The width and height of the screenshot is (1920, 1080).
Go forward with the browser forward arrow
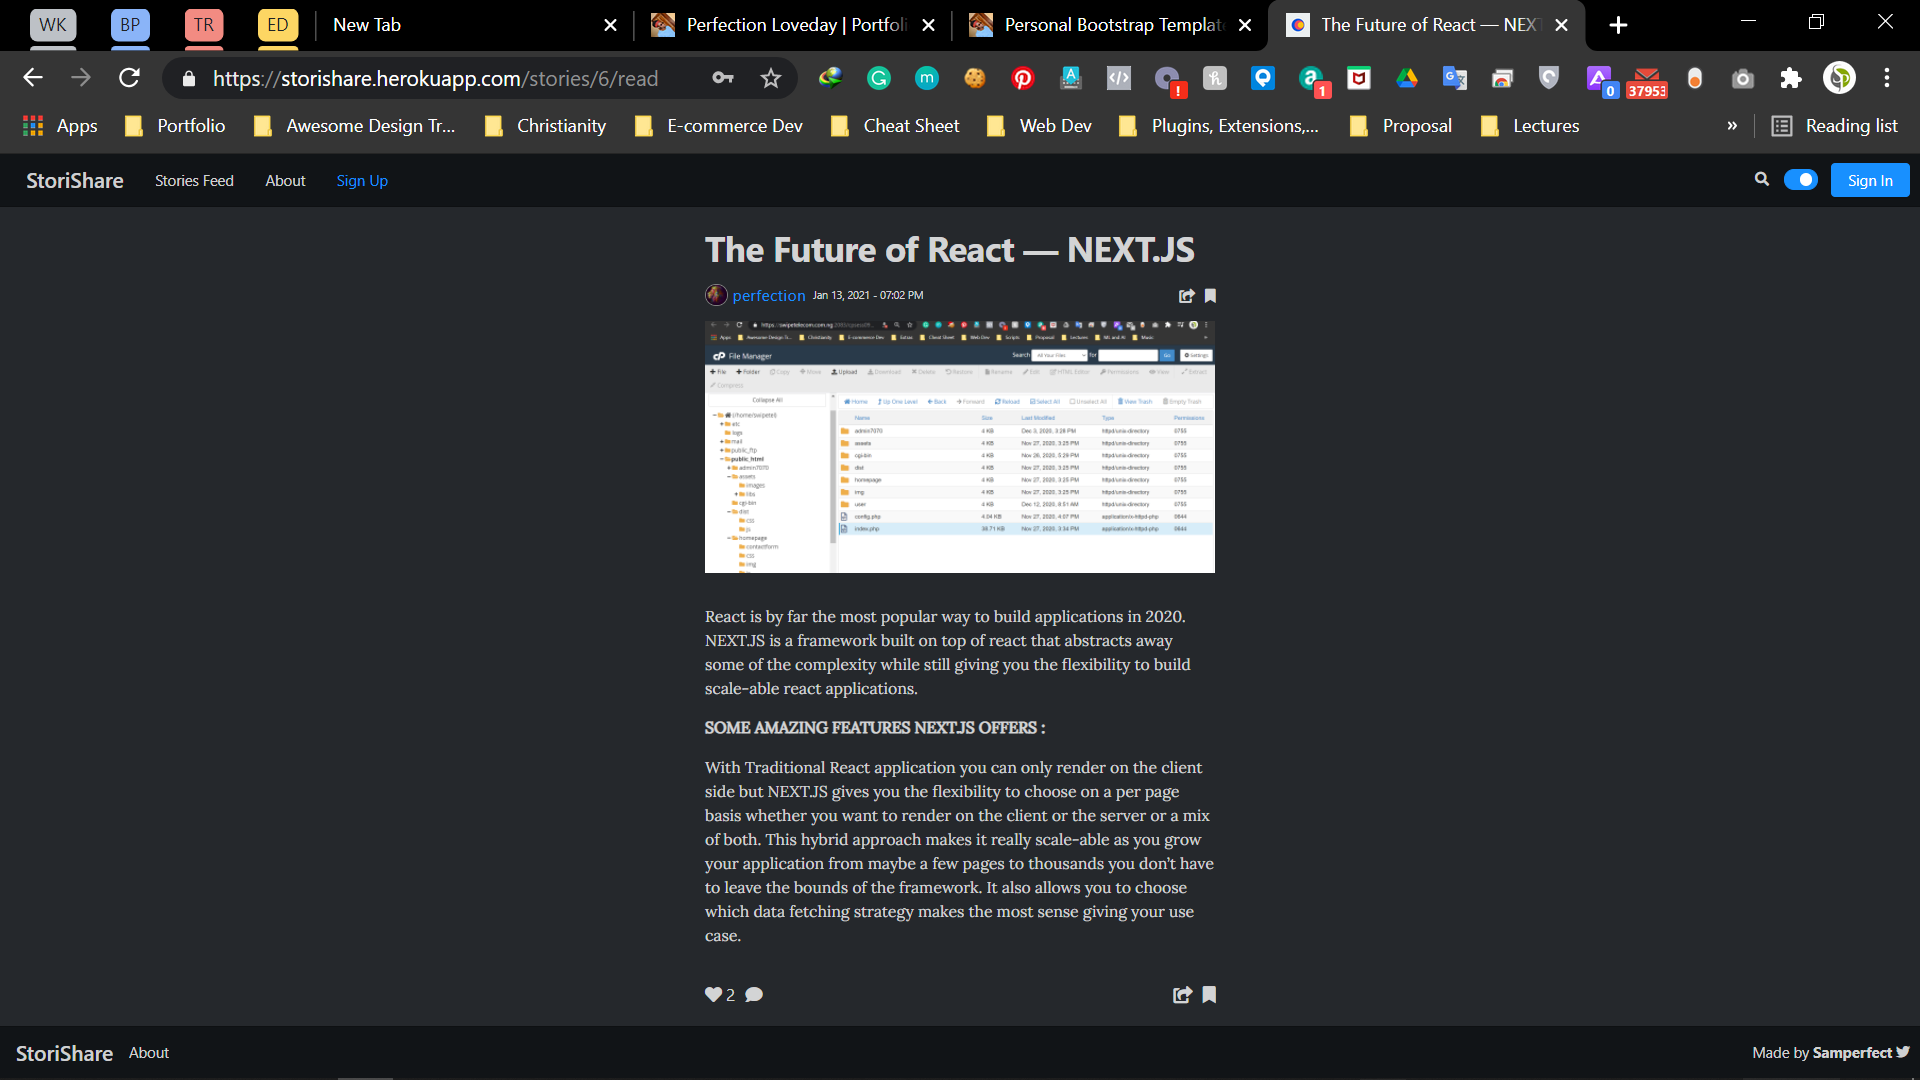(x=81, y=78)
